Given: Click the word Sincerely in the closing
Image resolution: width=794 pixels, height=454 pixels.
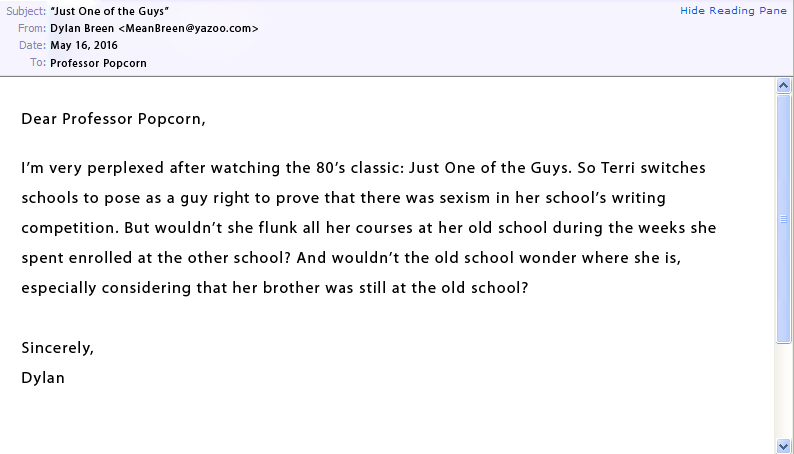Looking at the screenshot, I should point(57,348).
